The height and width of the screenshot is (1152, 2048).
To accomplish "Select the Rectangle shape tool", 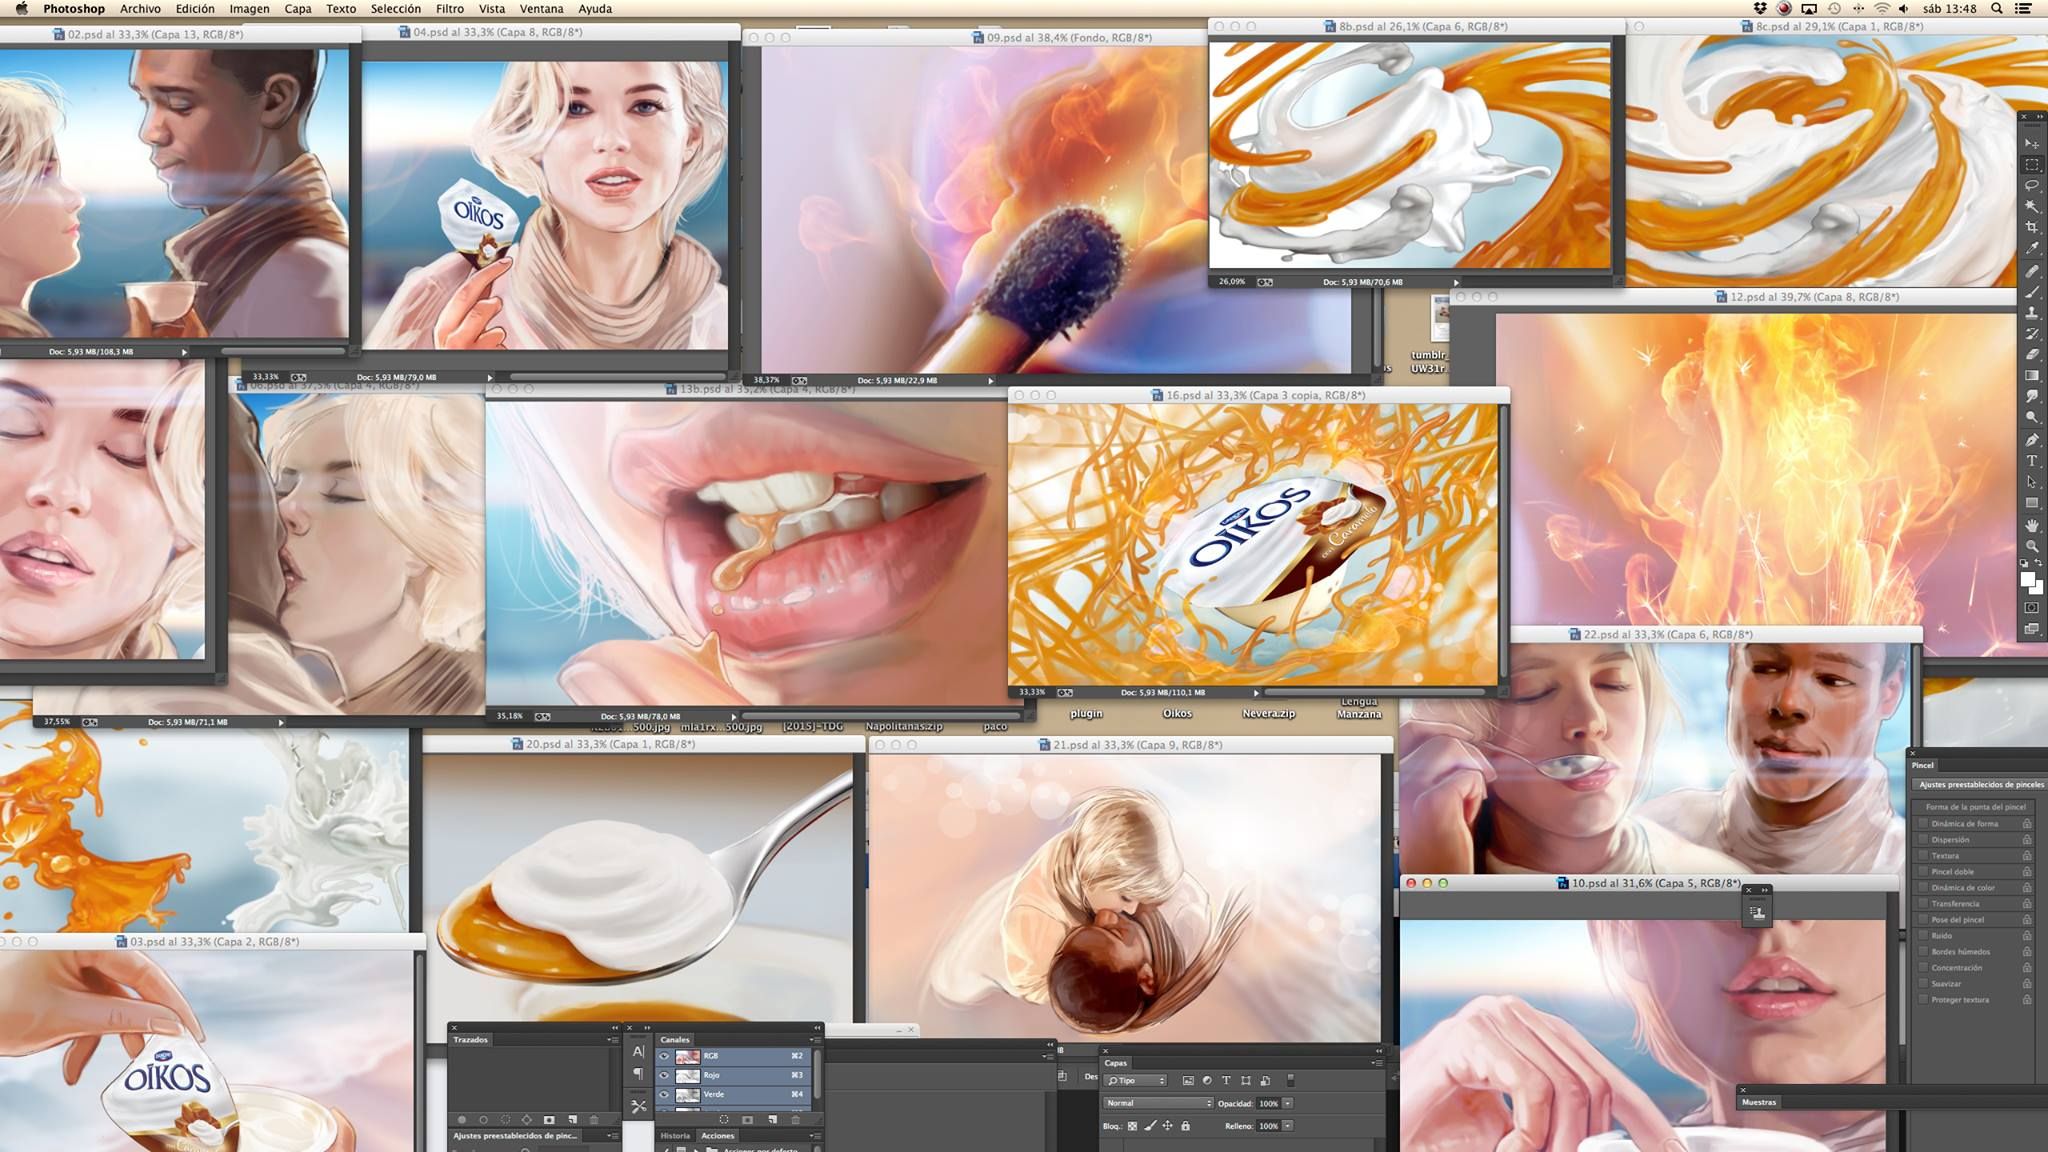I will (x=2032, y=502).
